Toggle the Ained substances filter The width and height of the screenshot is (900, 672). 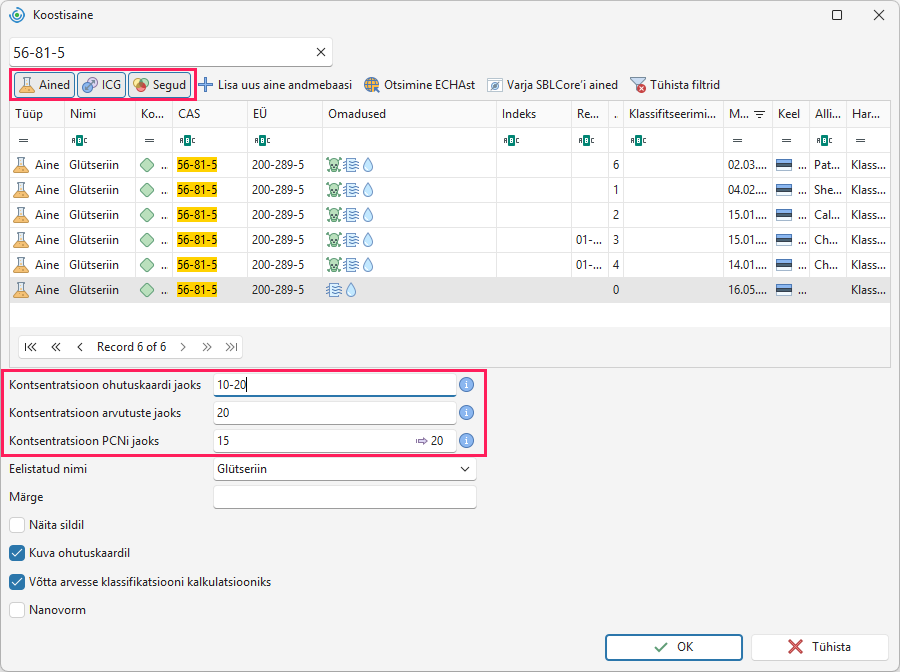(44, 85)
